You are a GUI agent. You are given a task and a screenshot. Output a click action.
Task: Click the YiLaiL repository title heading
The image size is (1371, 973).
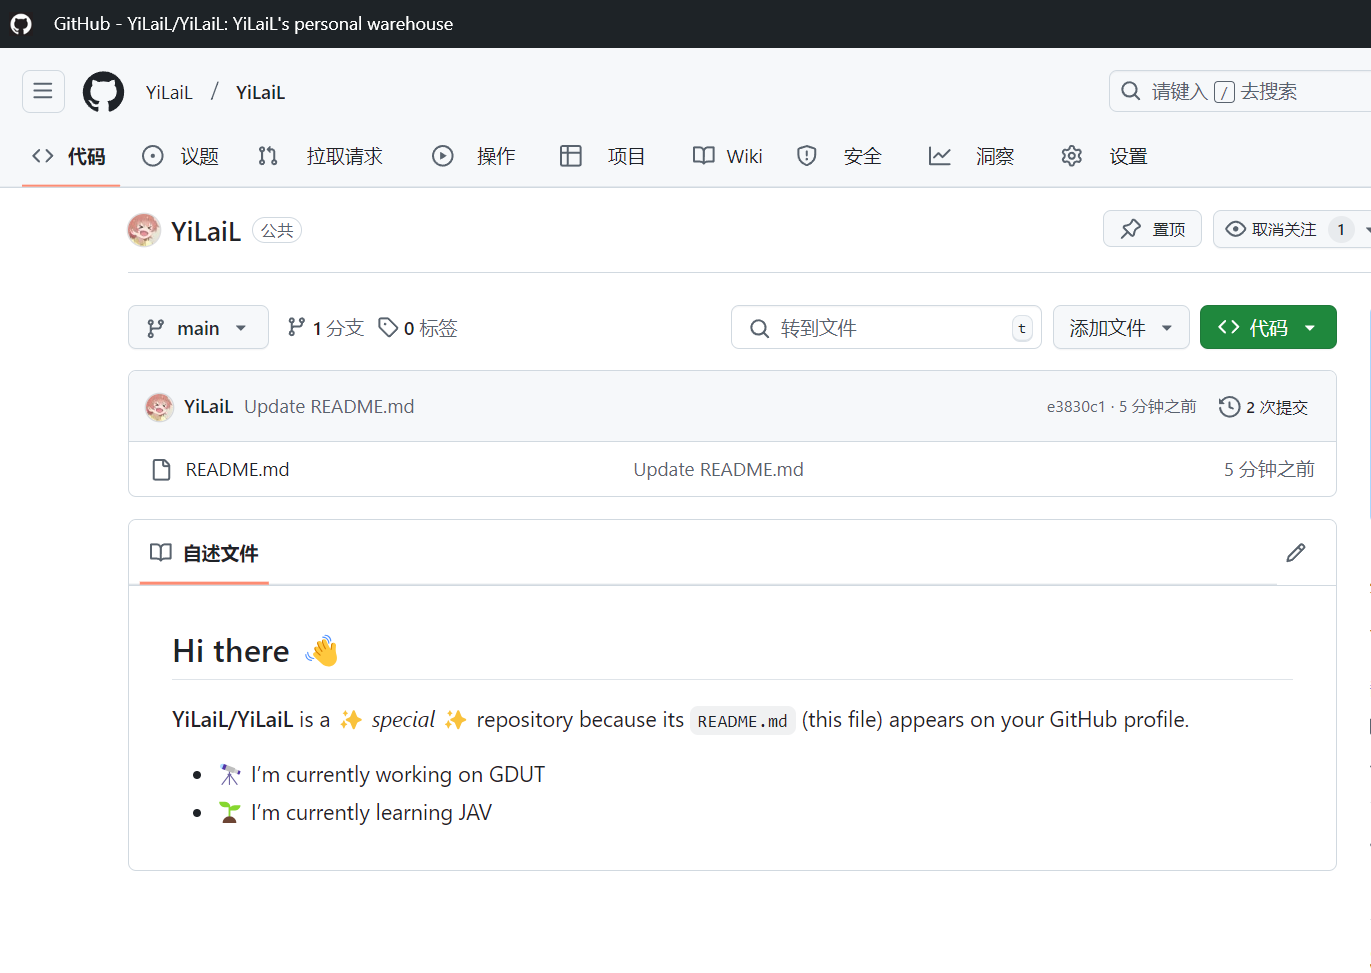pyautogui.click(x=206, y=231)
